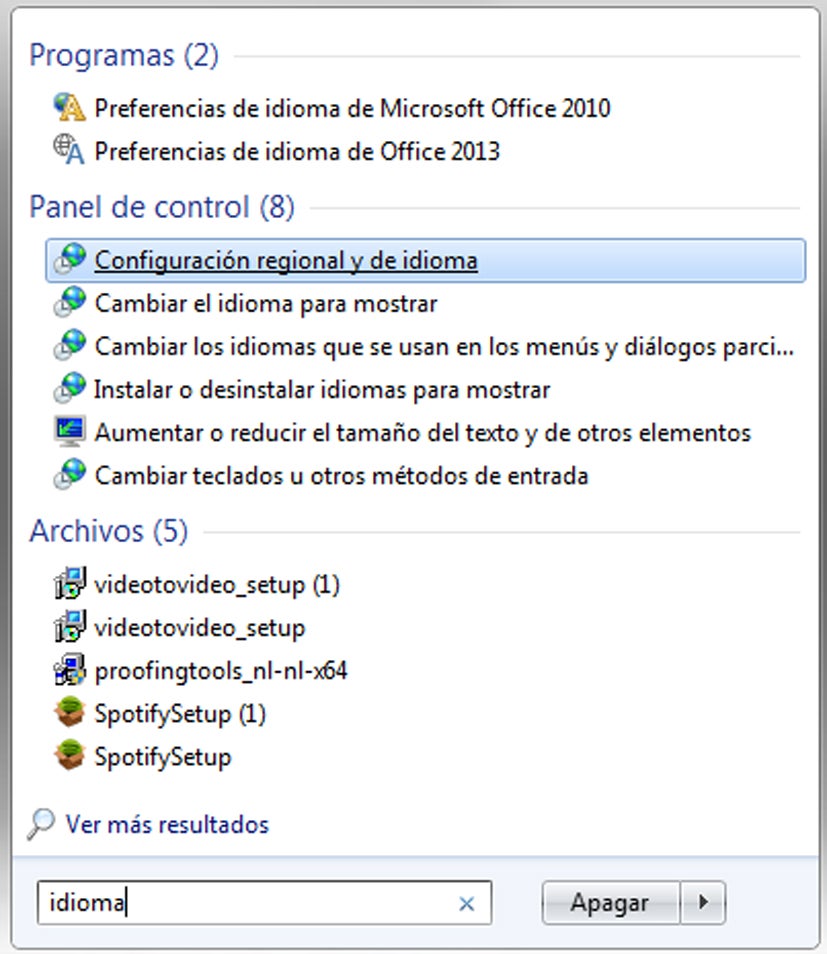827x954 pixels.
Task: Click magnifier icon beside Ver más resultados
Action: point(41,824)
